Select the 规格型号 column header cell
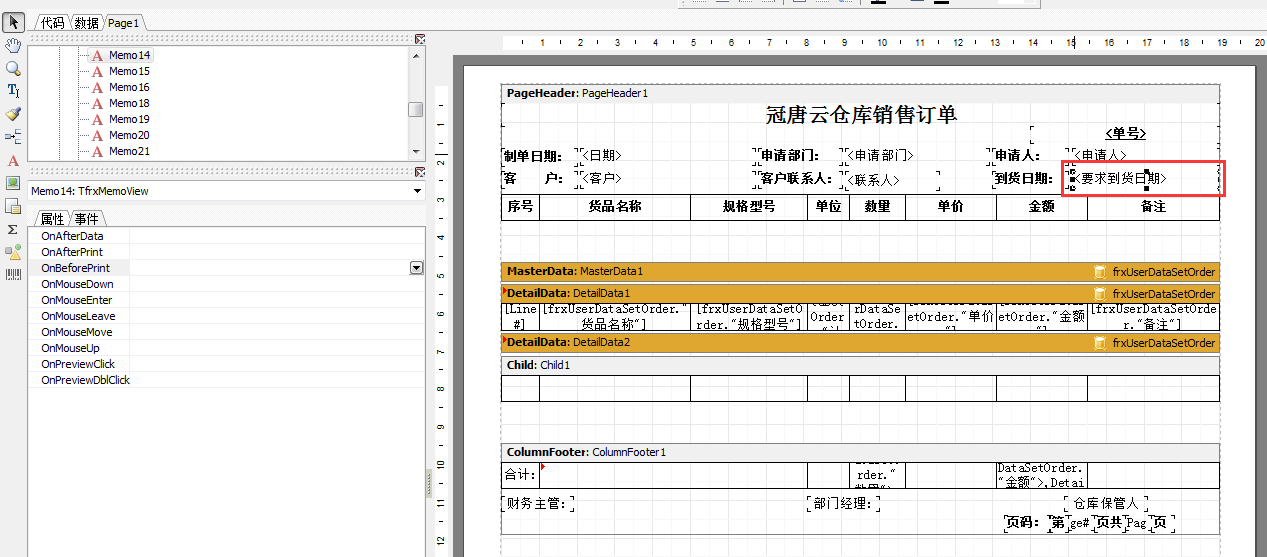The width and height of the screenshot is (1267, 557). coord(749,207)
